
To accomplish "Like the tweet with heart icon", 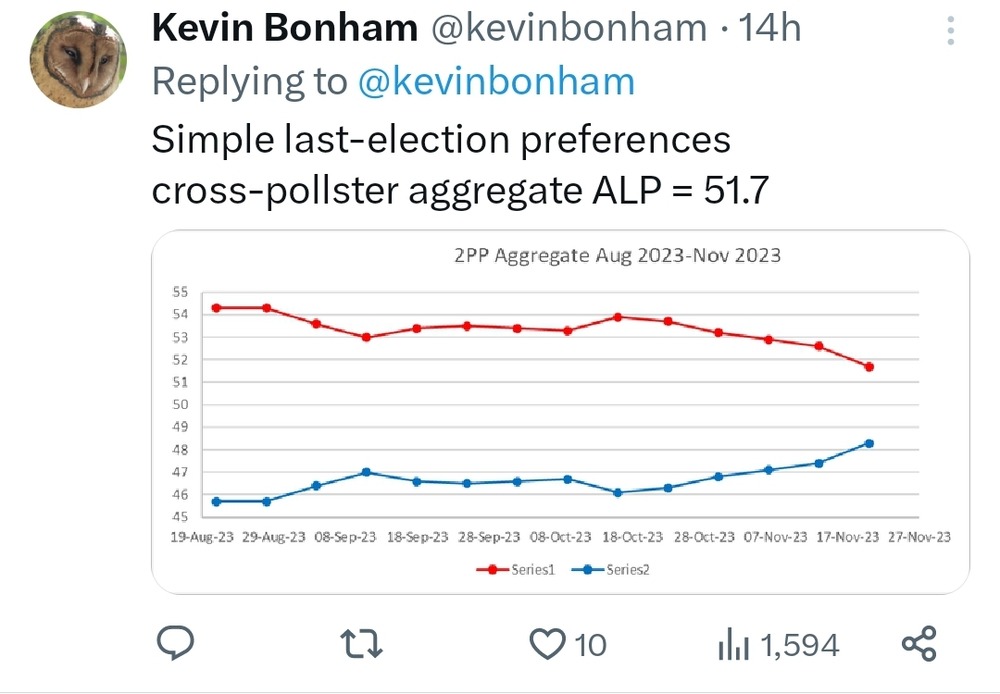I will [547, 644].
